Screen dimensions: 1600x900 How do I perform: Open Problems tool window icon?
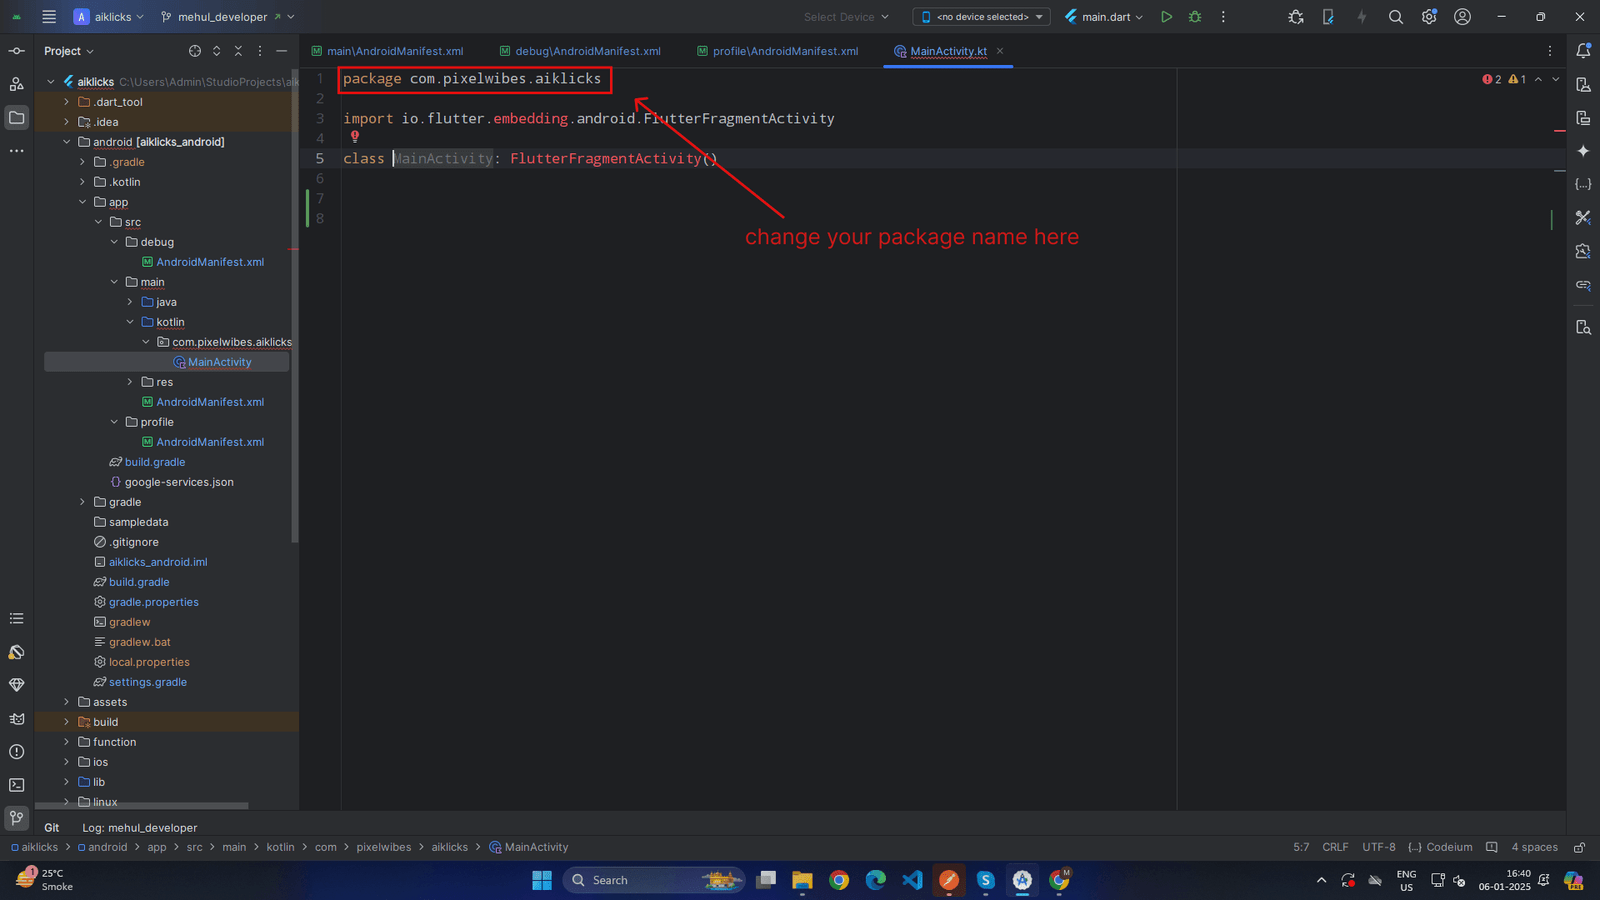click(x=17, y=752)
